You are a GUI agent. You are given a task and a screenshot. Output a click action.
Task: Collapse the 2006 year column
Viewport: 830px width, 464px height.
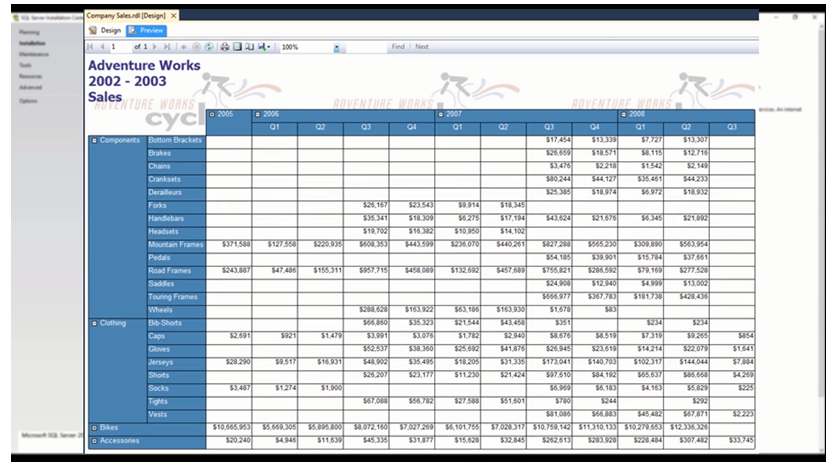pos(258,114)
